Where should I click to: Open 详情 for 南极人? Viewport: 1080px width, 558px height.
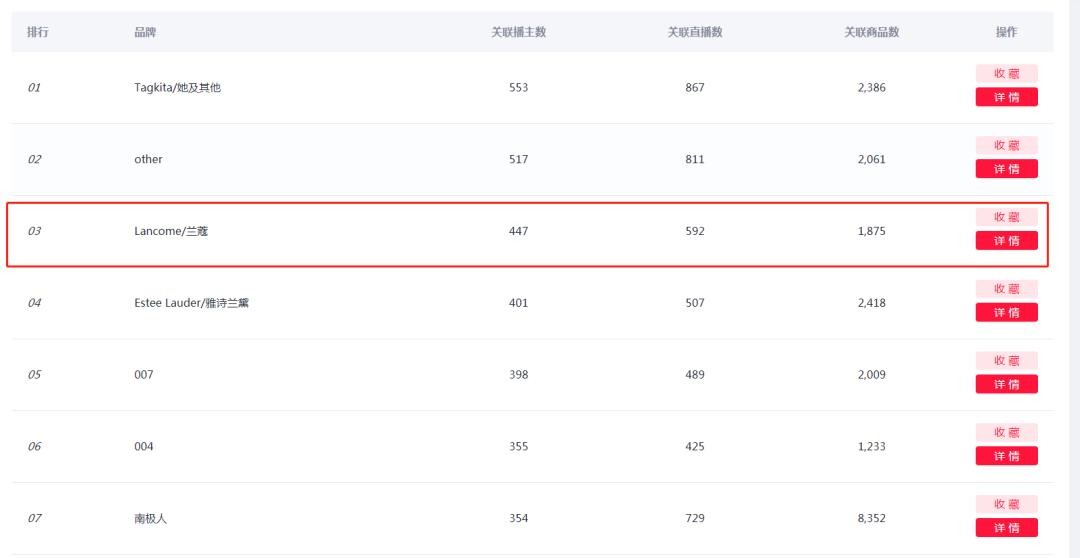(1006, 528)
